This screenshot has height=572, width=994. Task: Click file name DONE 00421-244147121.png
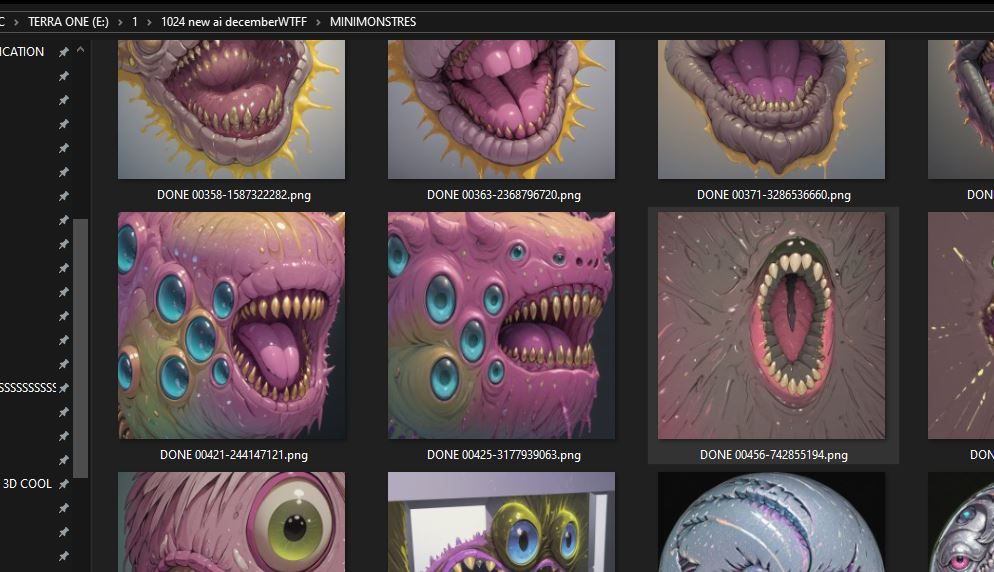click(x=234, y=455)
